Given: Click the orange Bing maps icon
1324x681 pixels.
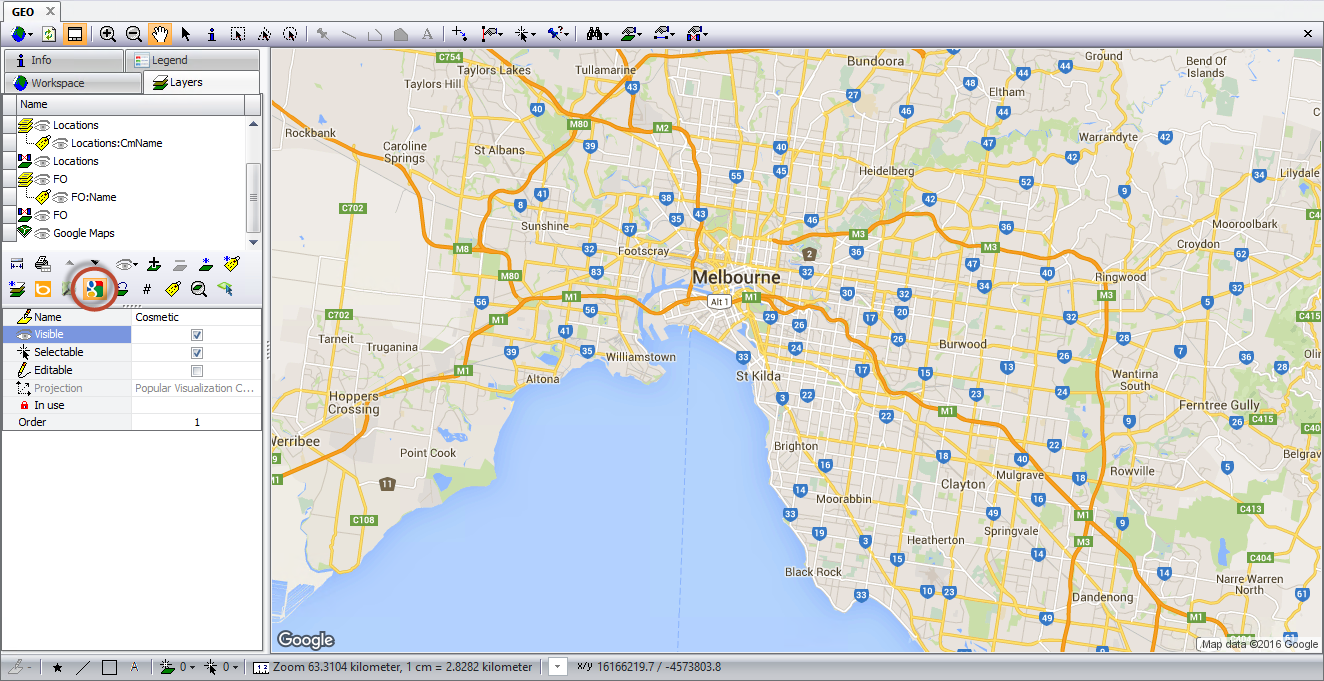Looking at the screenshot, I should point(43,289).
